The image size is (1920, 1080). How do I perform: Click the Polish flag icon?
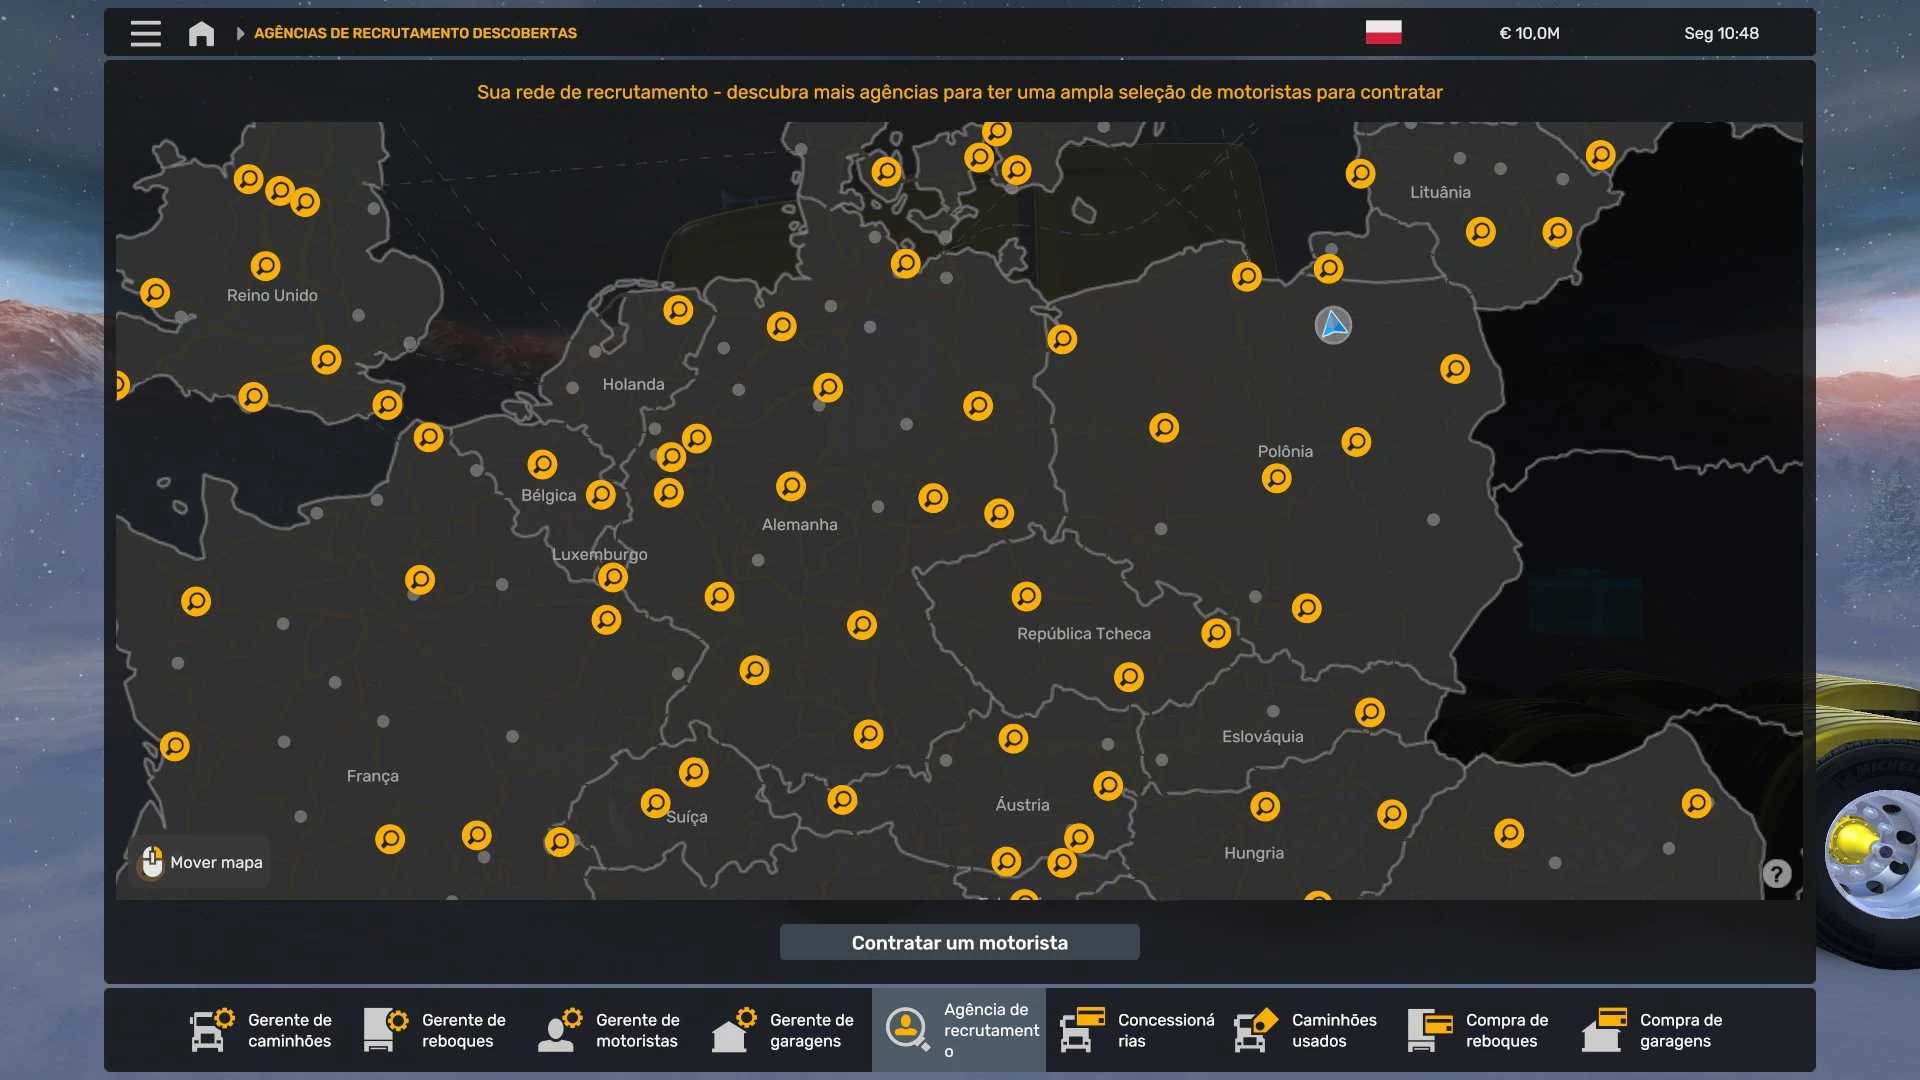[1383, 32]
